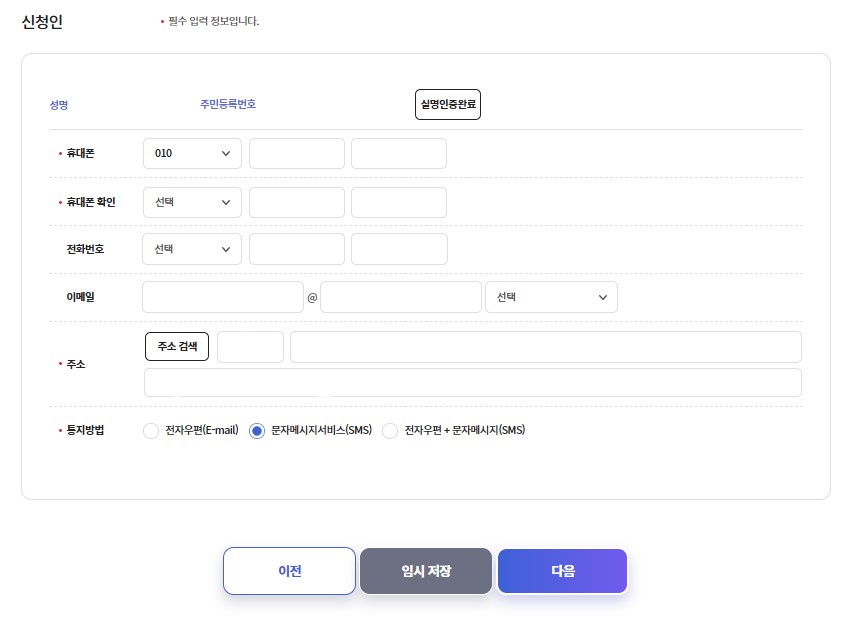Click the postal code field beside 주소 검색
The width and height of the screenshot is (865, 624).
click(x=250, y=347)
